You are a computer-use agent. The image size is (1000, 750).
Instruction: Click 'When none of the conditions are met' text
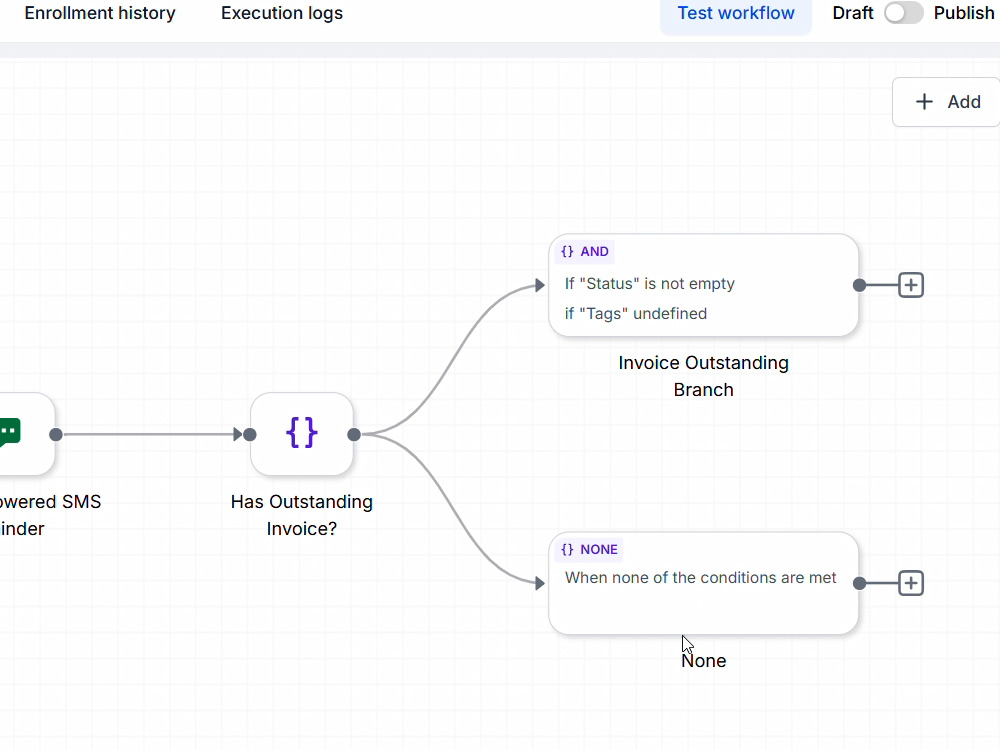point(700,578)
